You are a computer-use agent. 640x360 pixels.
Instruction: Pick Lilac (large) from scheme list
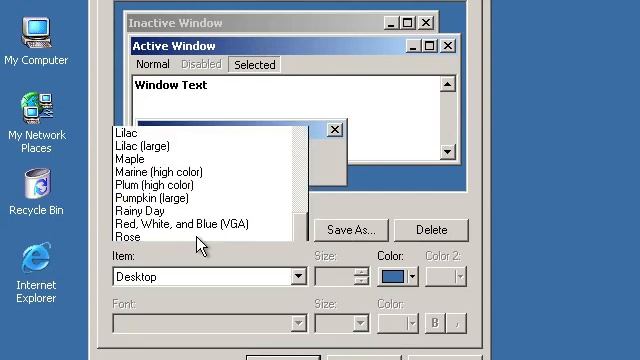point(203,146)
